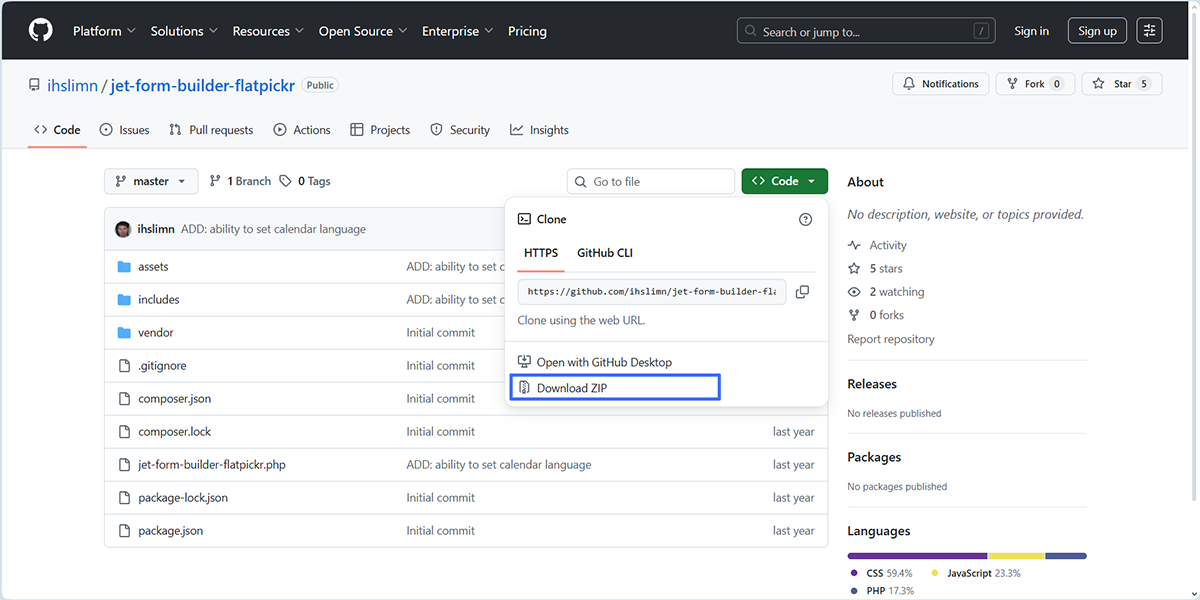The image size is (1200, 600).
Task: Open jet-form-builder-flatpickr.php file
Action: pos(212,465)
